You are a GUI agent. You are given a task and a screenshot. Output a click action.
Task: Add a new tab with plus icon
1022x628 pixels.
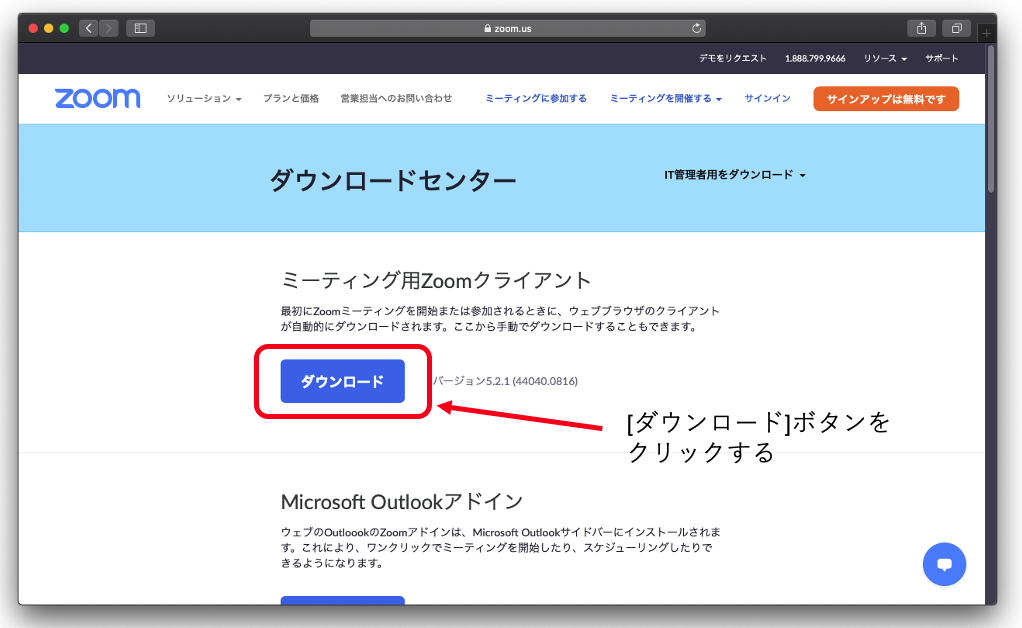[987, 33]
